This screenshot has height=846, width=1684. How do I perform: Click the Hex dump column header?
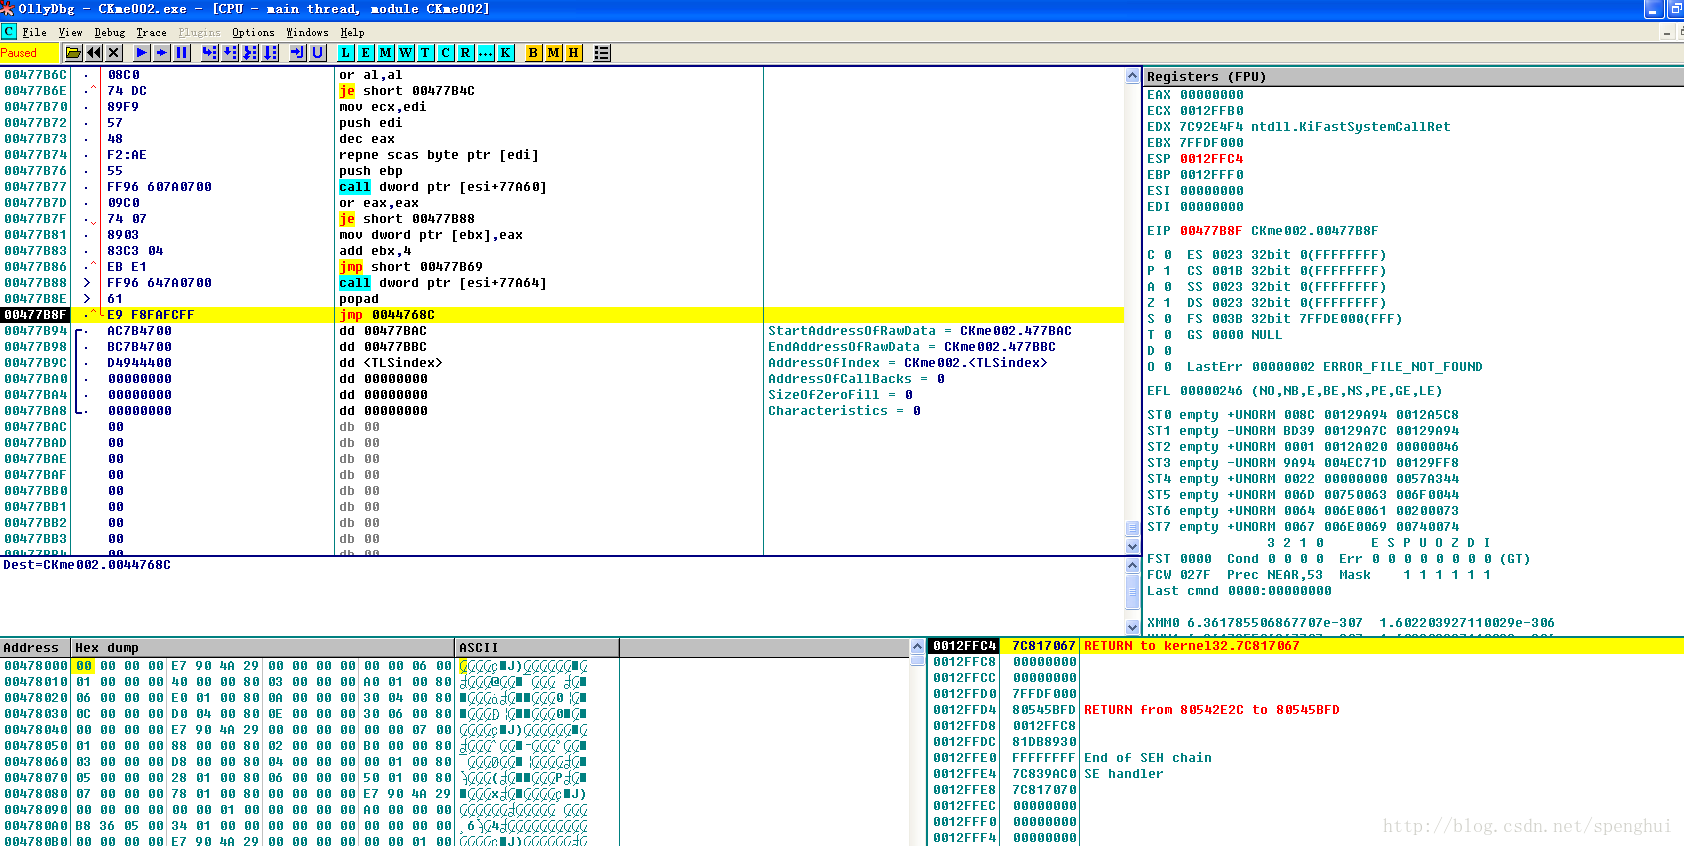(263, 647)
